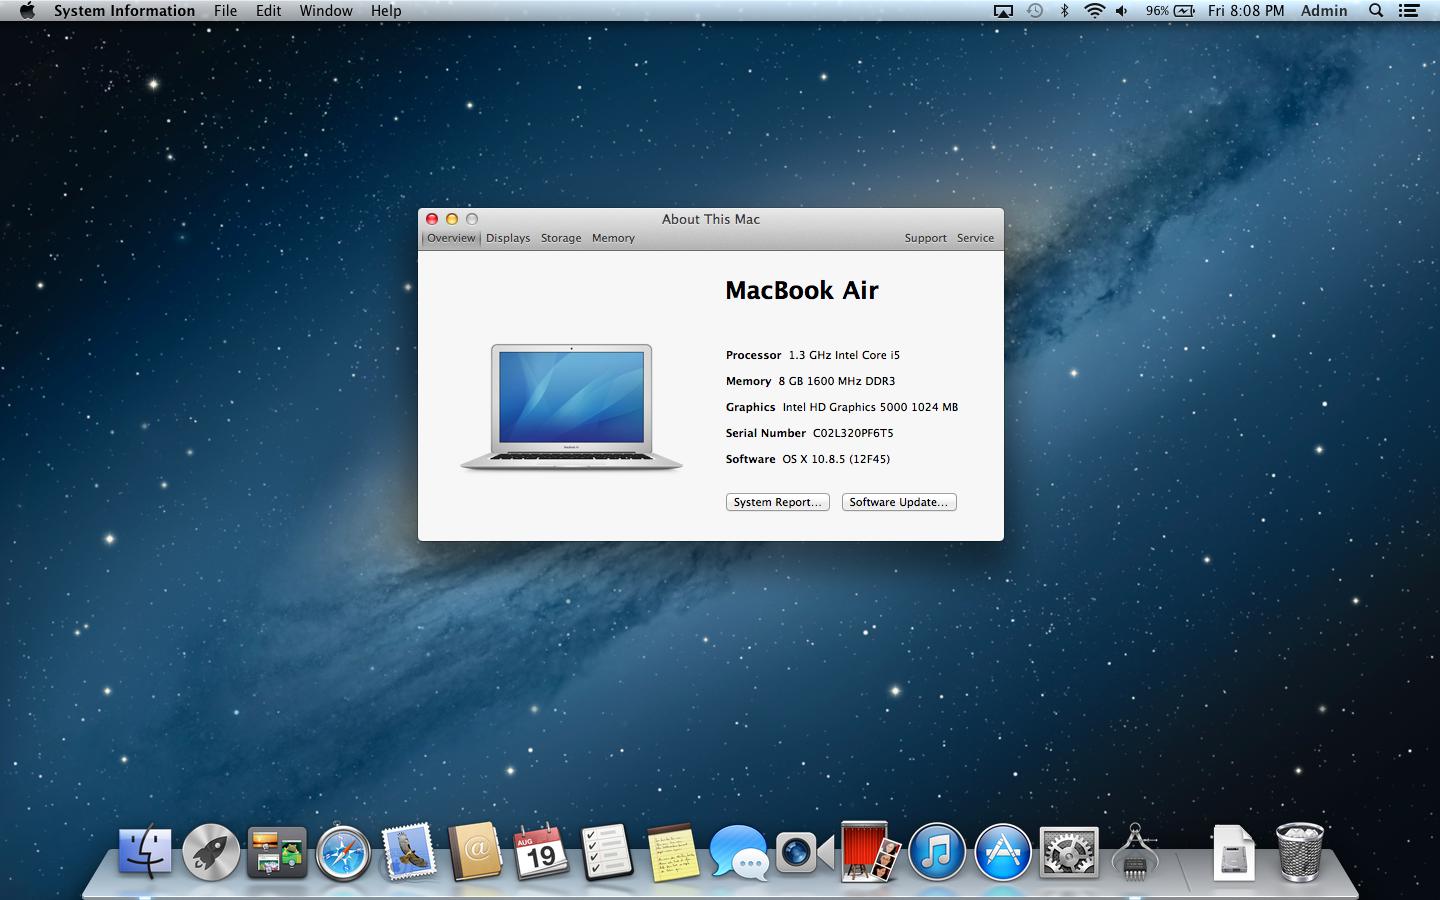This screenshot has width=1440, height=900.
Task: Launch Launchpad rocket icon in dock
Action: (x=211, y=853)
